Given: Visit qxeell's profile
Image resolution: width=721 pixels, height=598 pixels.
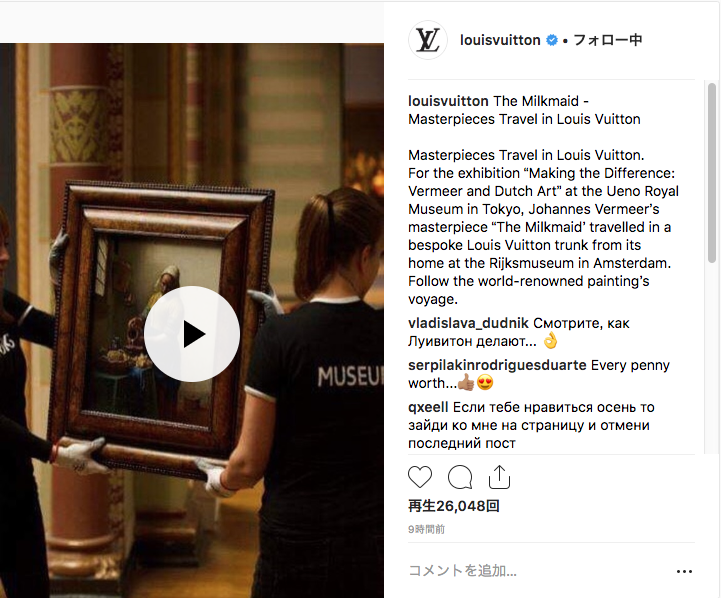Looking at the screenshot, I should tap(428, 407).
